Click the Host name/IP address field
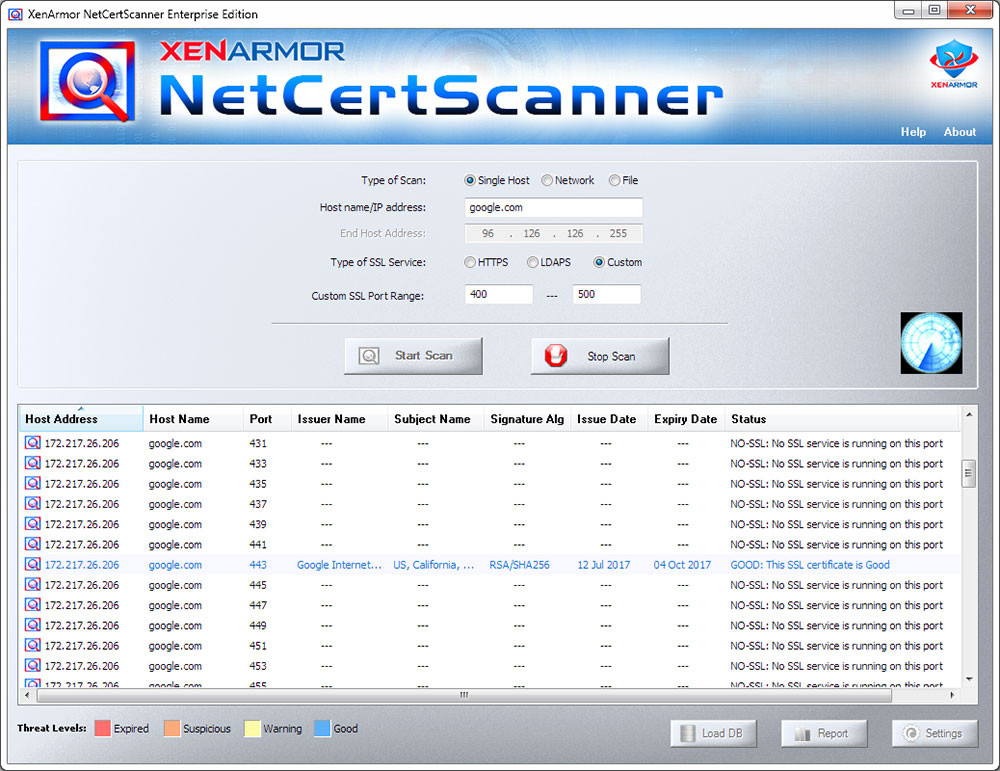The width and height of the screenshot is (1000, 771). coord(554,207)
